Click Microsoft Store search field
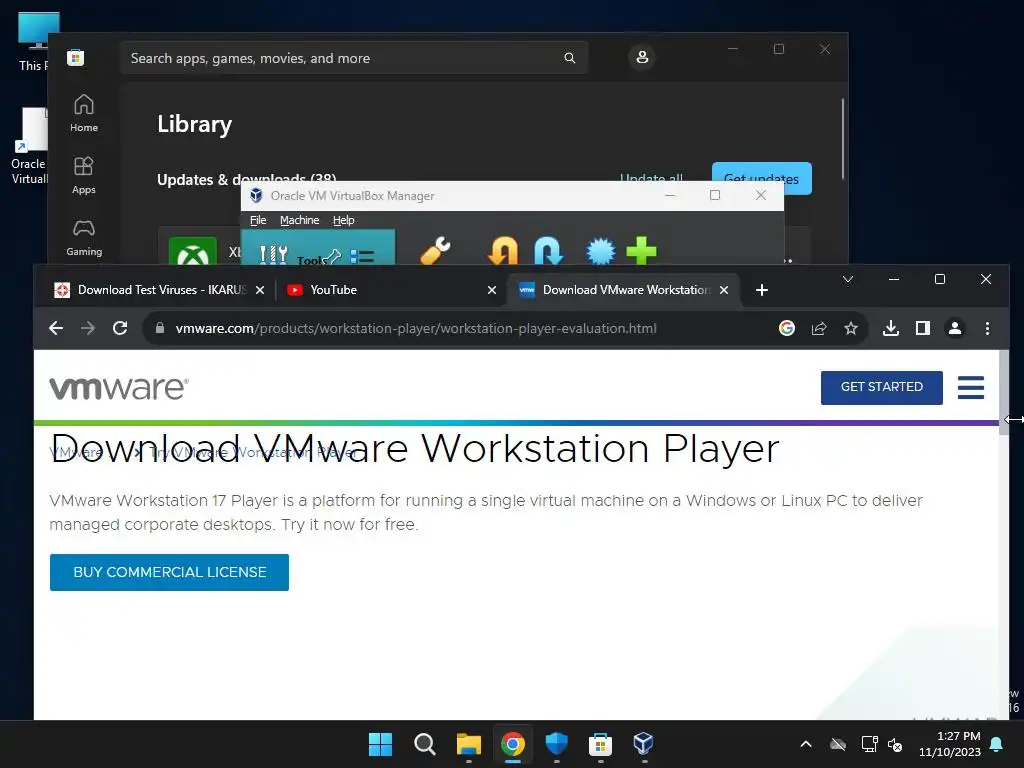The height and width of the screenshot is (768, 1024). point(353,58)
